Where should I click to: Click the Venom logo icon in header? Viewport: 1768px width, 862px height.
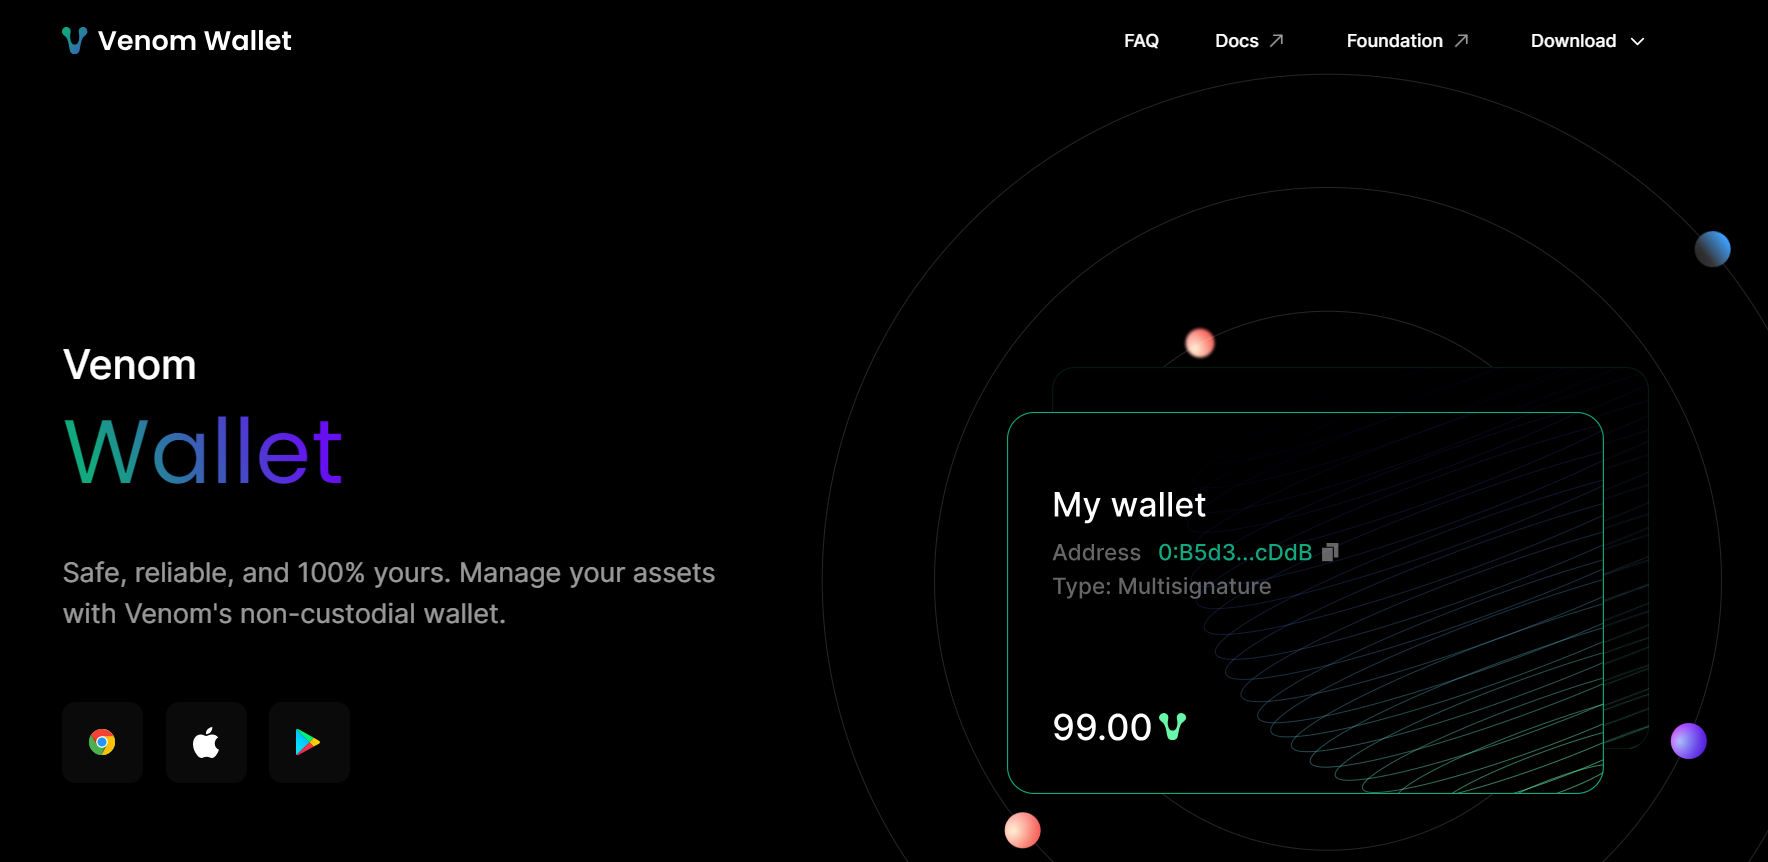point(74,41)
